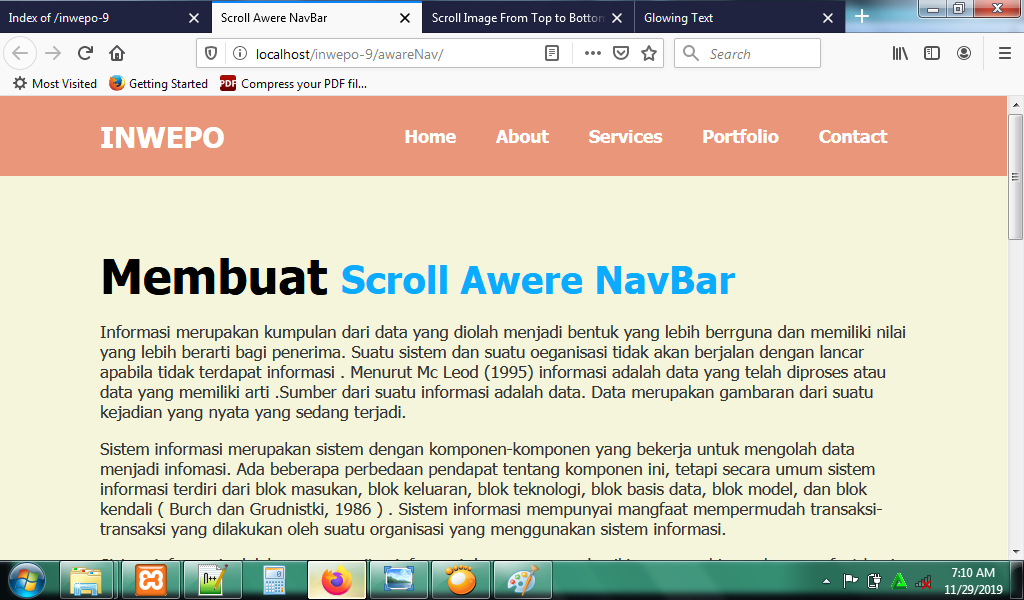Open tracking protection shield icon
Viewport: 1024px width, 600px height.
pyautogui.click(x=211, y=53)
